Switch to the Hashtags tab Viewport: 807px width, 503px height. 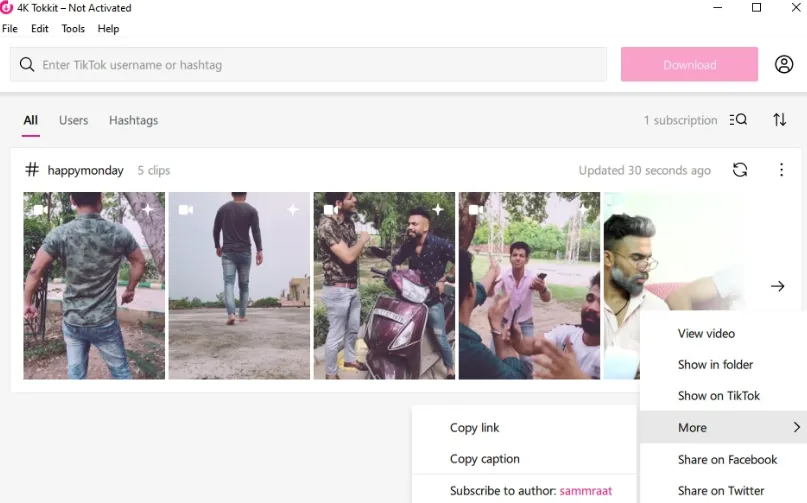pyautogui.click(x=133, y=120)
